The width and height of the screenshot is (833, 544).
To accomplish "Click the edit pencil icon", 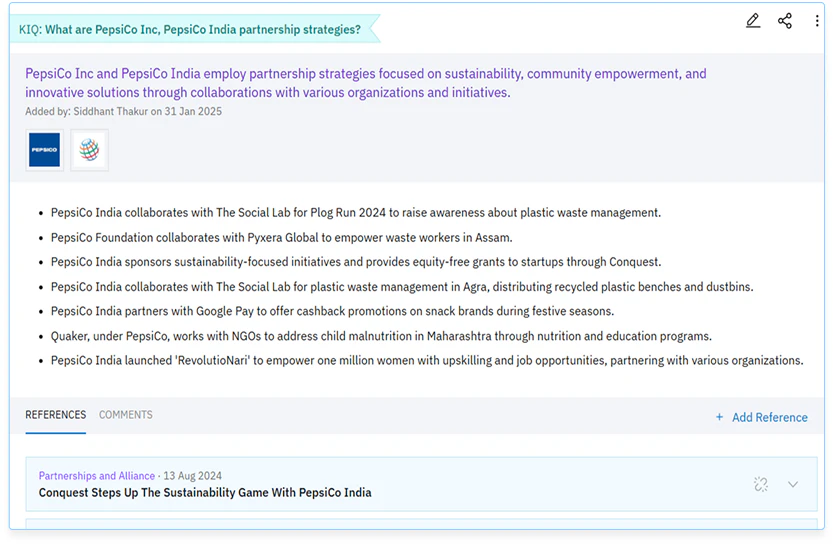I will tap(752, 21).
